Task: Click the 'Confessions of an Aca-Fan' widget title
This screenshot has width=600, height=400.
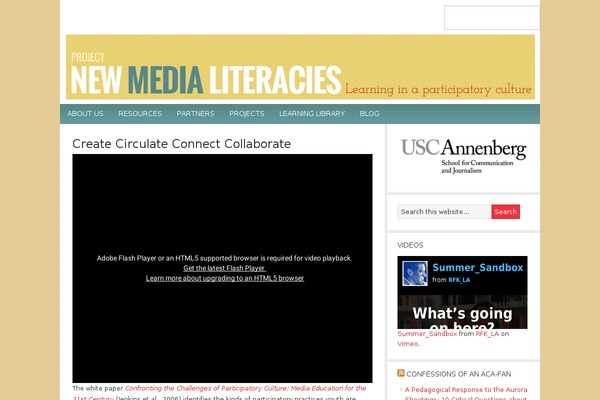Action: 458,374
